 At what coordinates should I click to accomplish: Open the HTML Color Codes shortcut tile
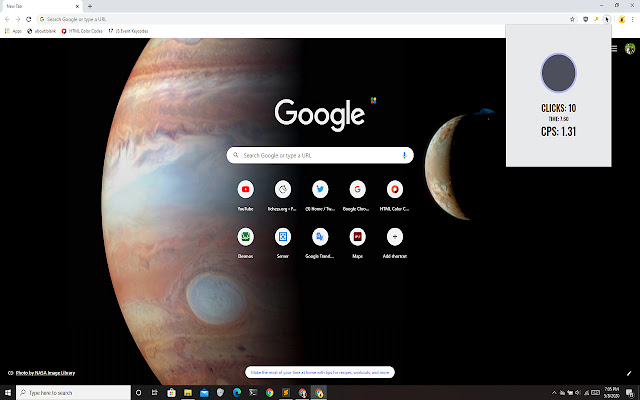pyautogui.click(x=395, y=195)
